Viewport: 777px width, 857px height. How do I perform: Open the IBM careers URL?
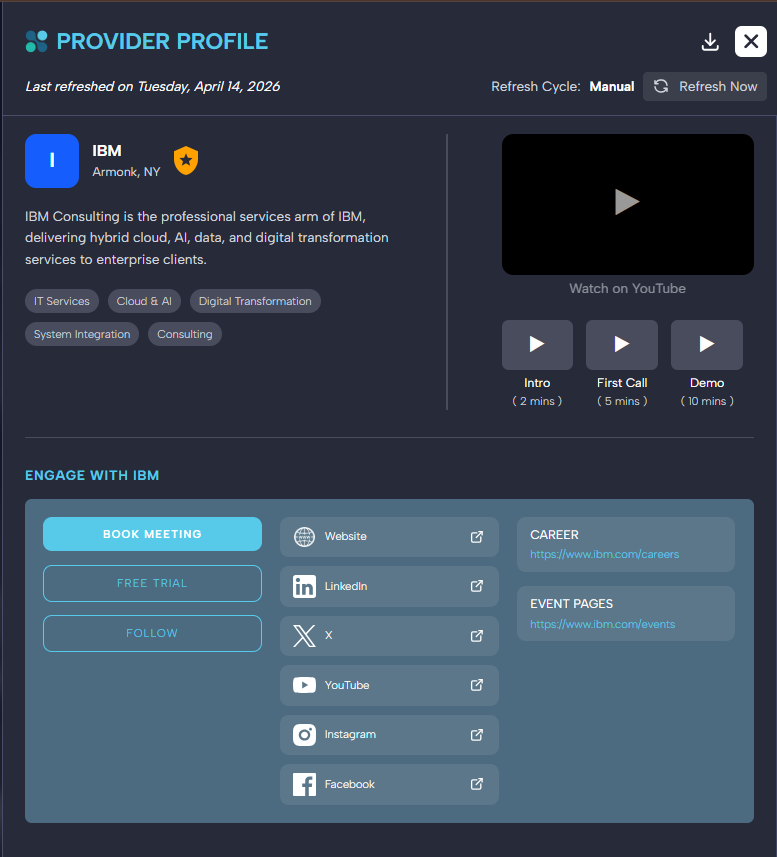point(604,554)
